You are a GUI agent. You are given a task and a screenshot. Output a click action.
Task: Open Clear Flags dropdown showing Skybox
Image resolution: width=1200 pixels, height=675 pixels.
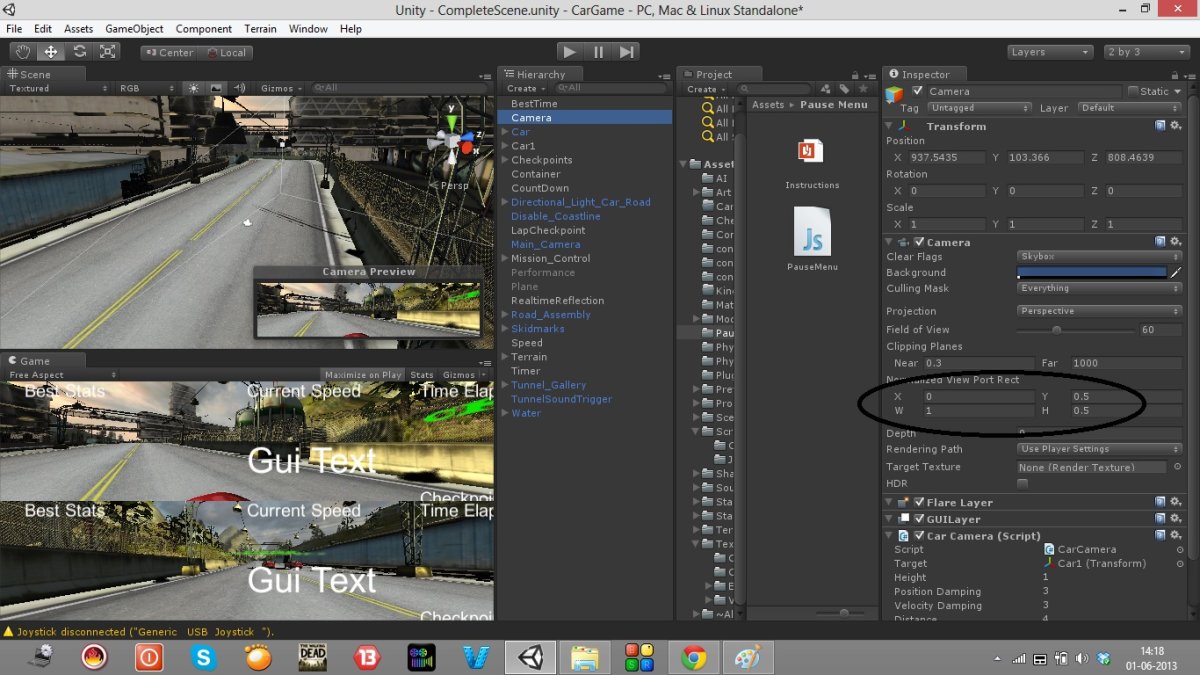pos(1099,256)
